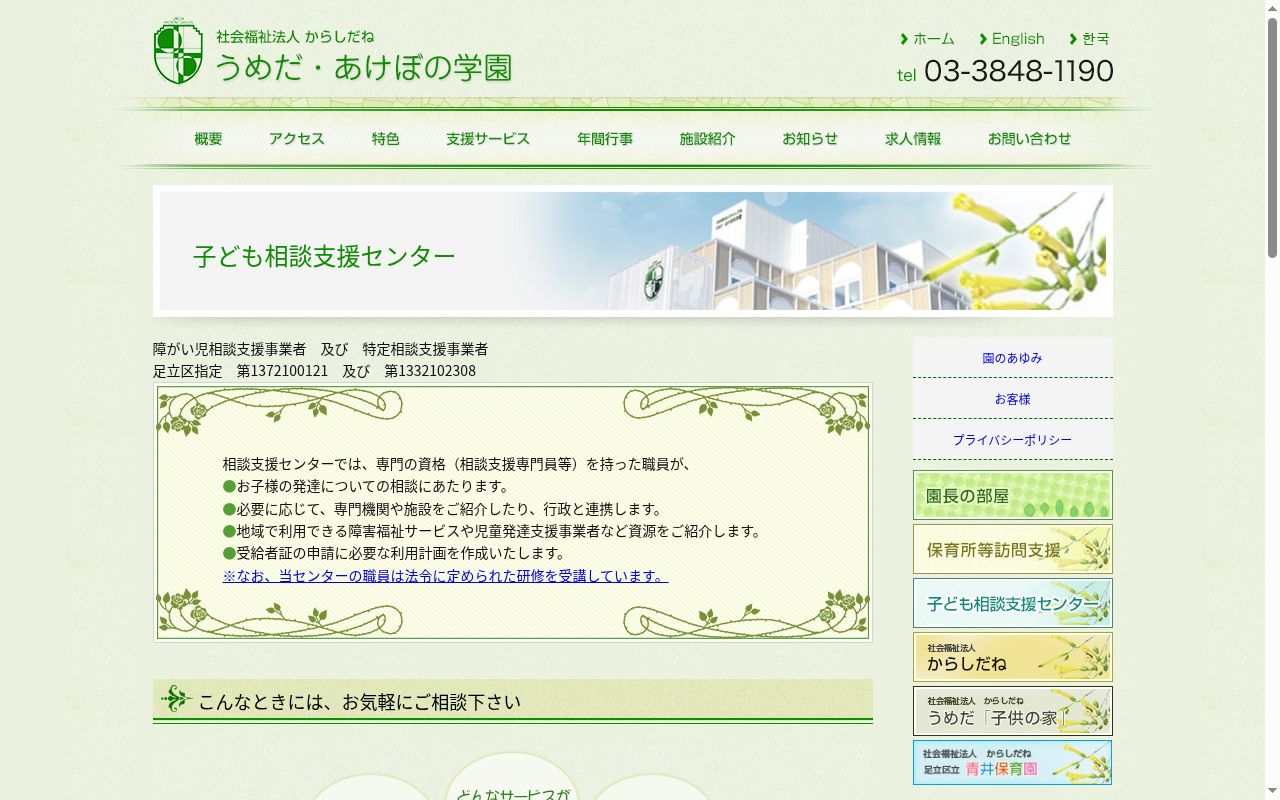The width and height of the screenshot is (1280, 800).
Task: Open 概要 menu item
Action: tap(208, 139)
